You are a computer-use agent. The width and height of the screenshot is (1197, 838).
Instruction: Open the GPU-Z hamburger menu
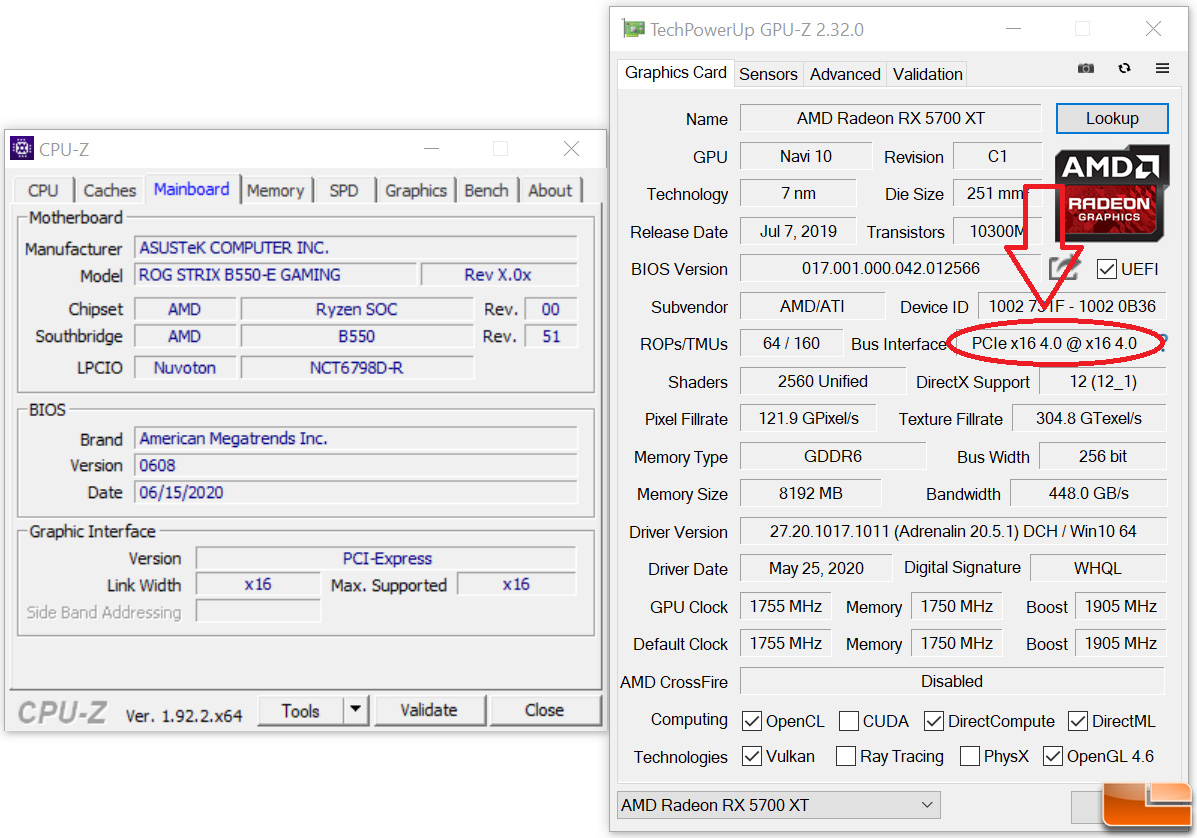(x=1163, y=69)
